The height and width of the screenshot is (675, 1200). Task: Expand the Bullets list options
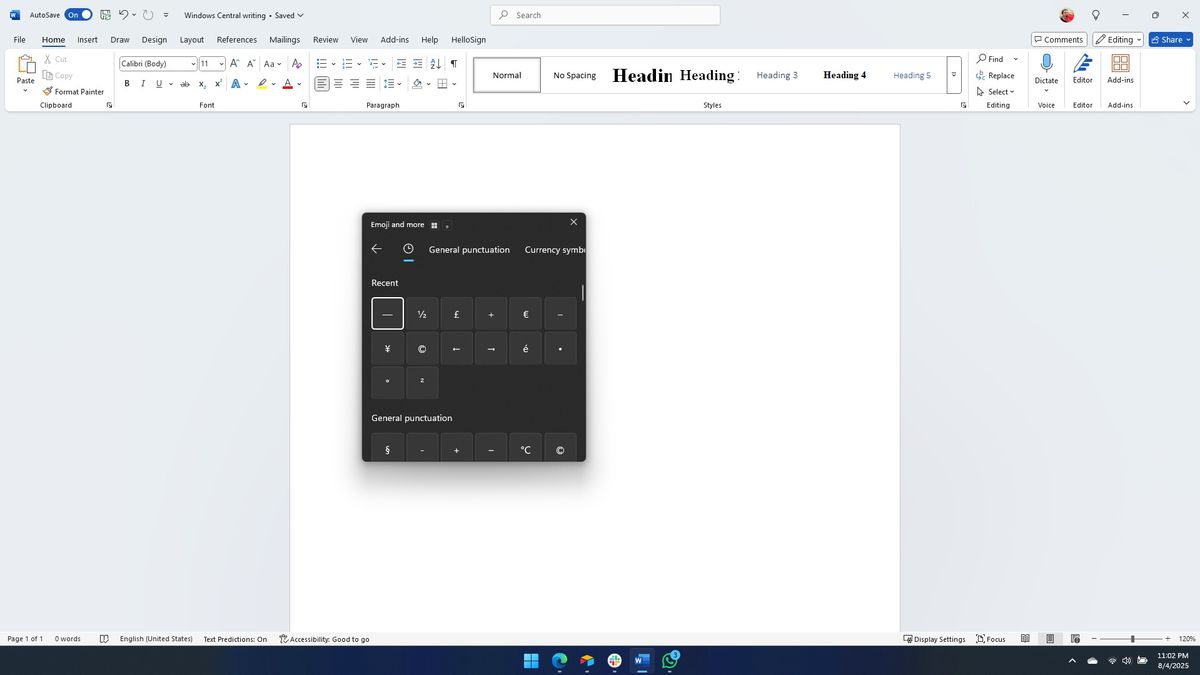pos(333,63)
